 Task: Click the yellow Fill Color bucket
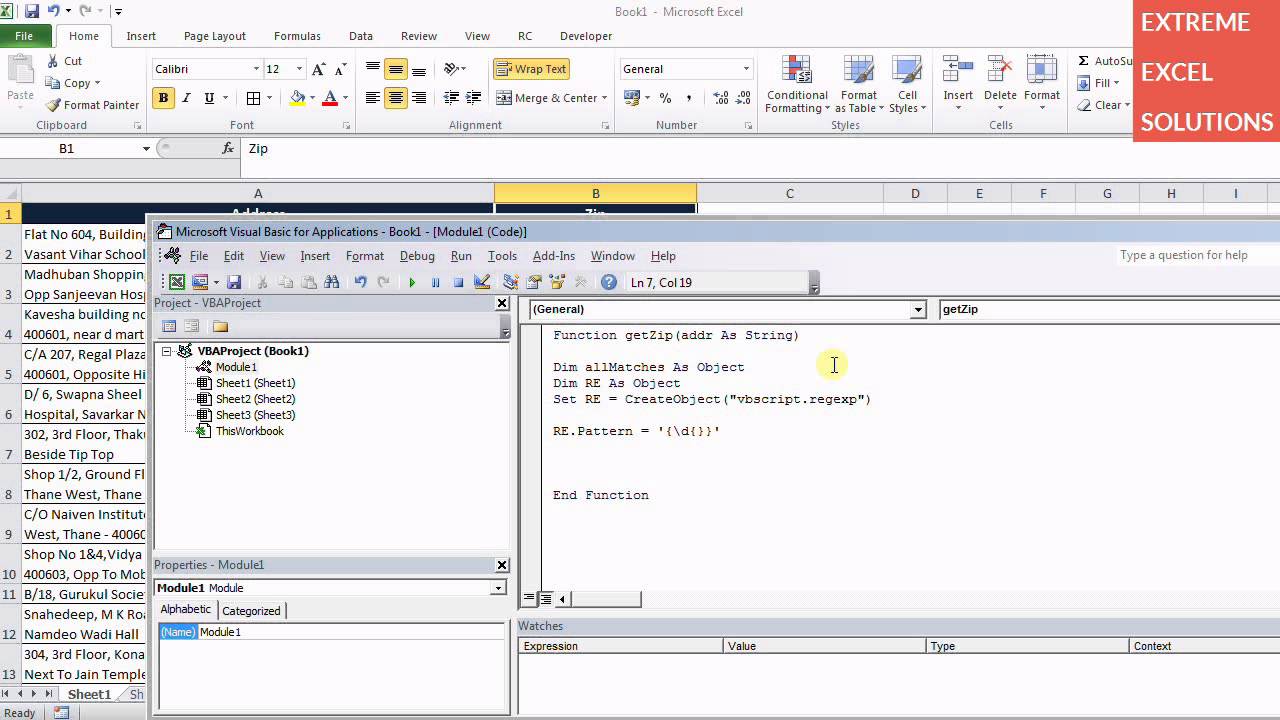(x=297, y=98)
